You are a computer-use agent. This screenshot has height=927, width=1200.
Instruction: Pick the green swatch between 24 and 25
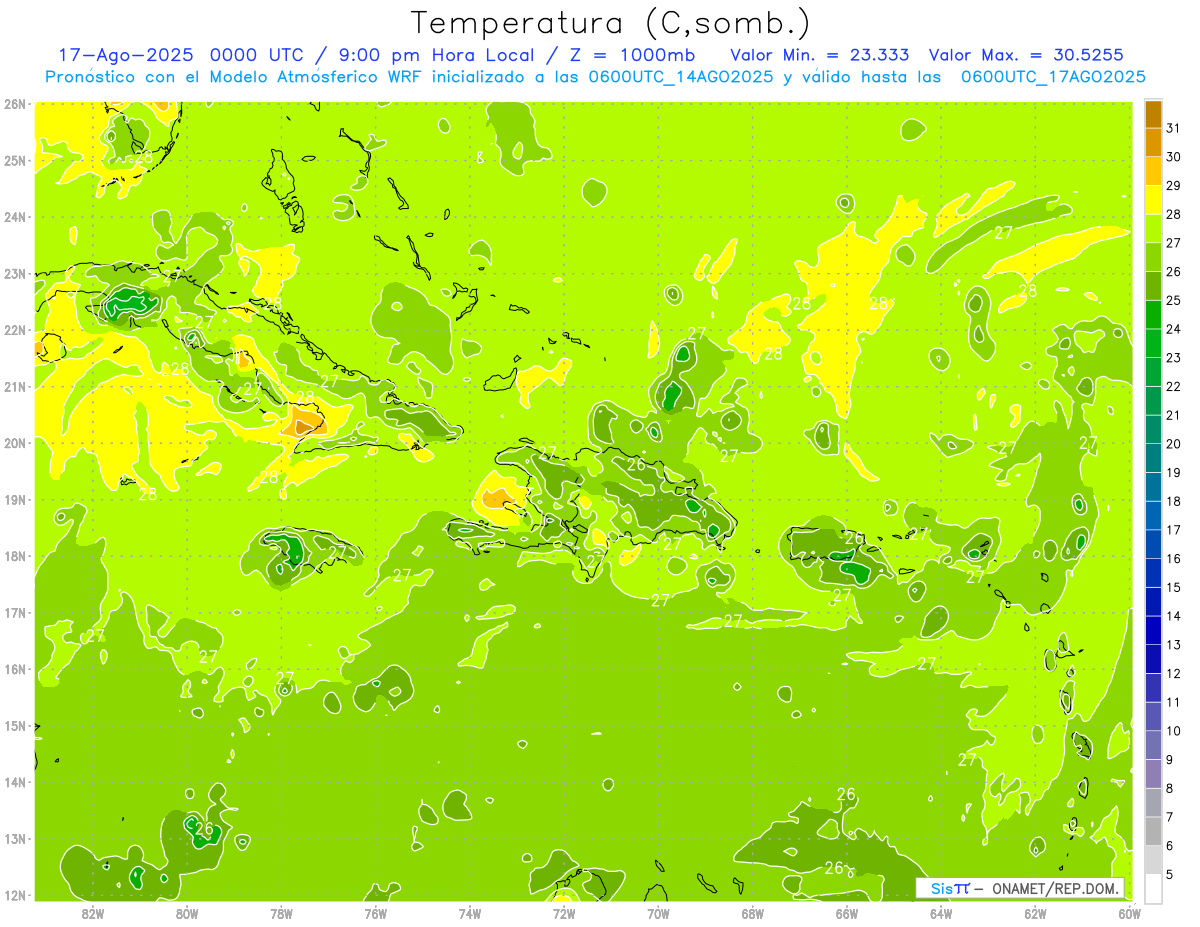click(x=1153, y=316)
